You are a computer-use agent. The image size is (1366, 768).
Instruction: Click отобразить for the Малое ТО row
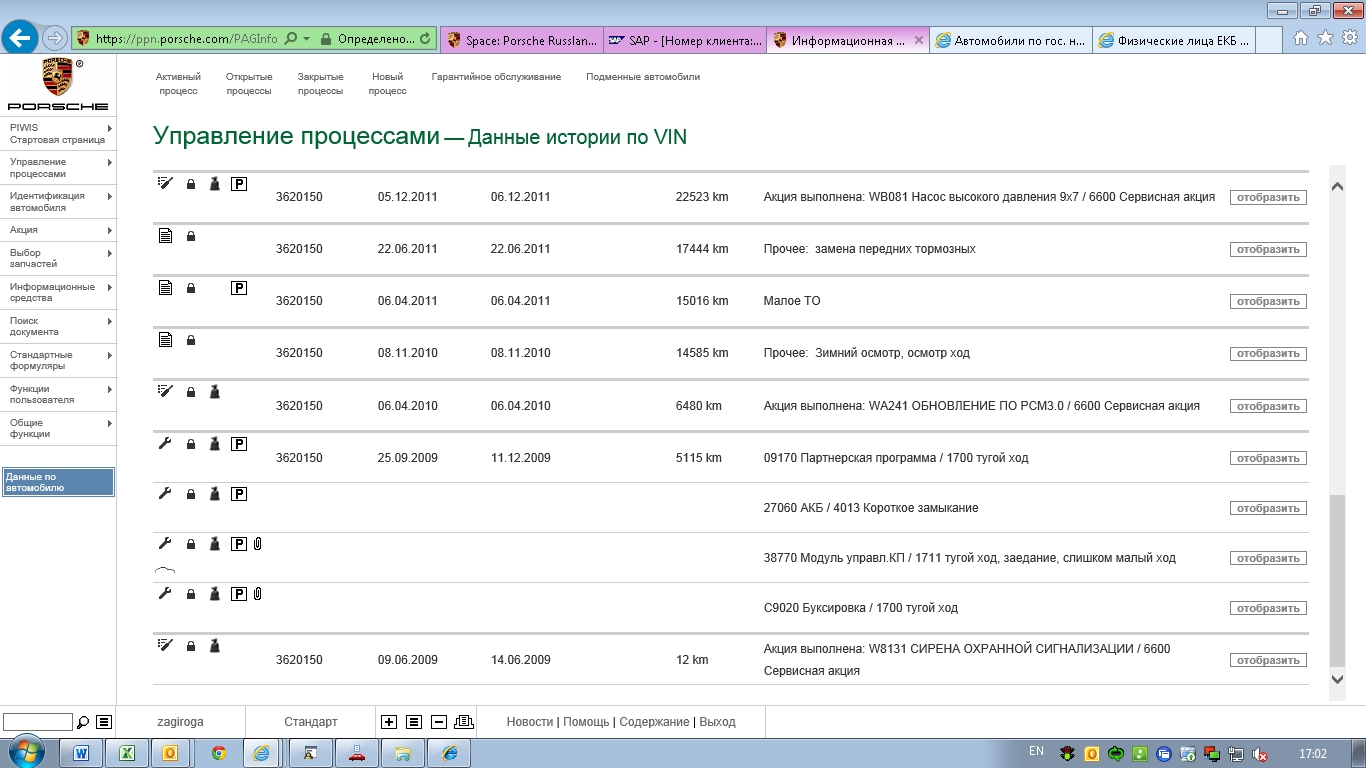(1268, 301)
